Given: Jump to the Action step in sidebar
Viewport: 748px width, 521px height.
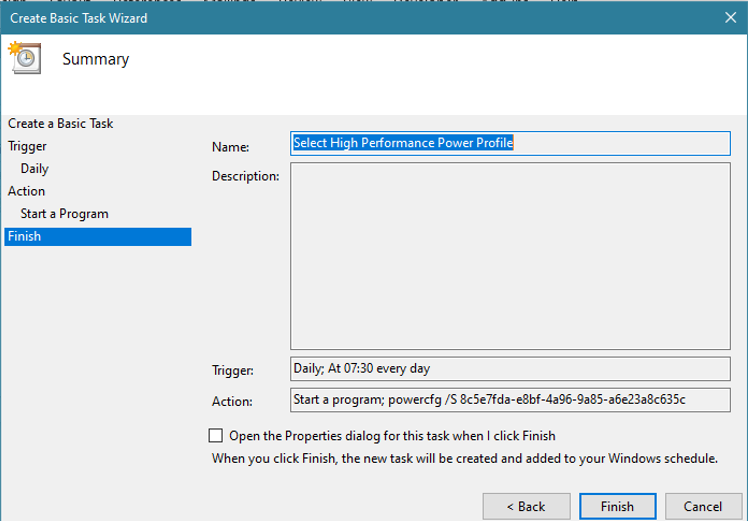Looking at the screenshot, I should tap(26, 191).
